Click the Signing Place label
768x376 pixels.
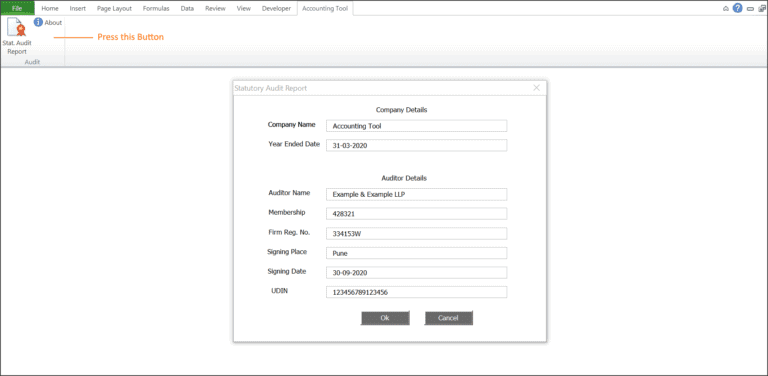[287, 252]
